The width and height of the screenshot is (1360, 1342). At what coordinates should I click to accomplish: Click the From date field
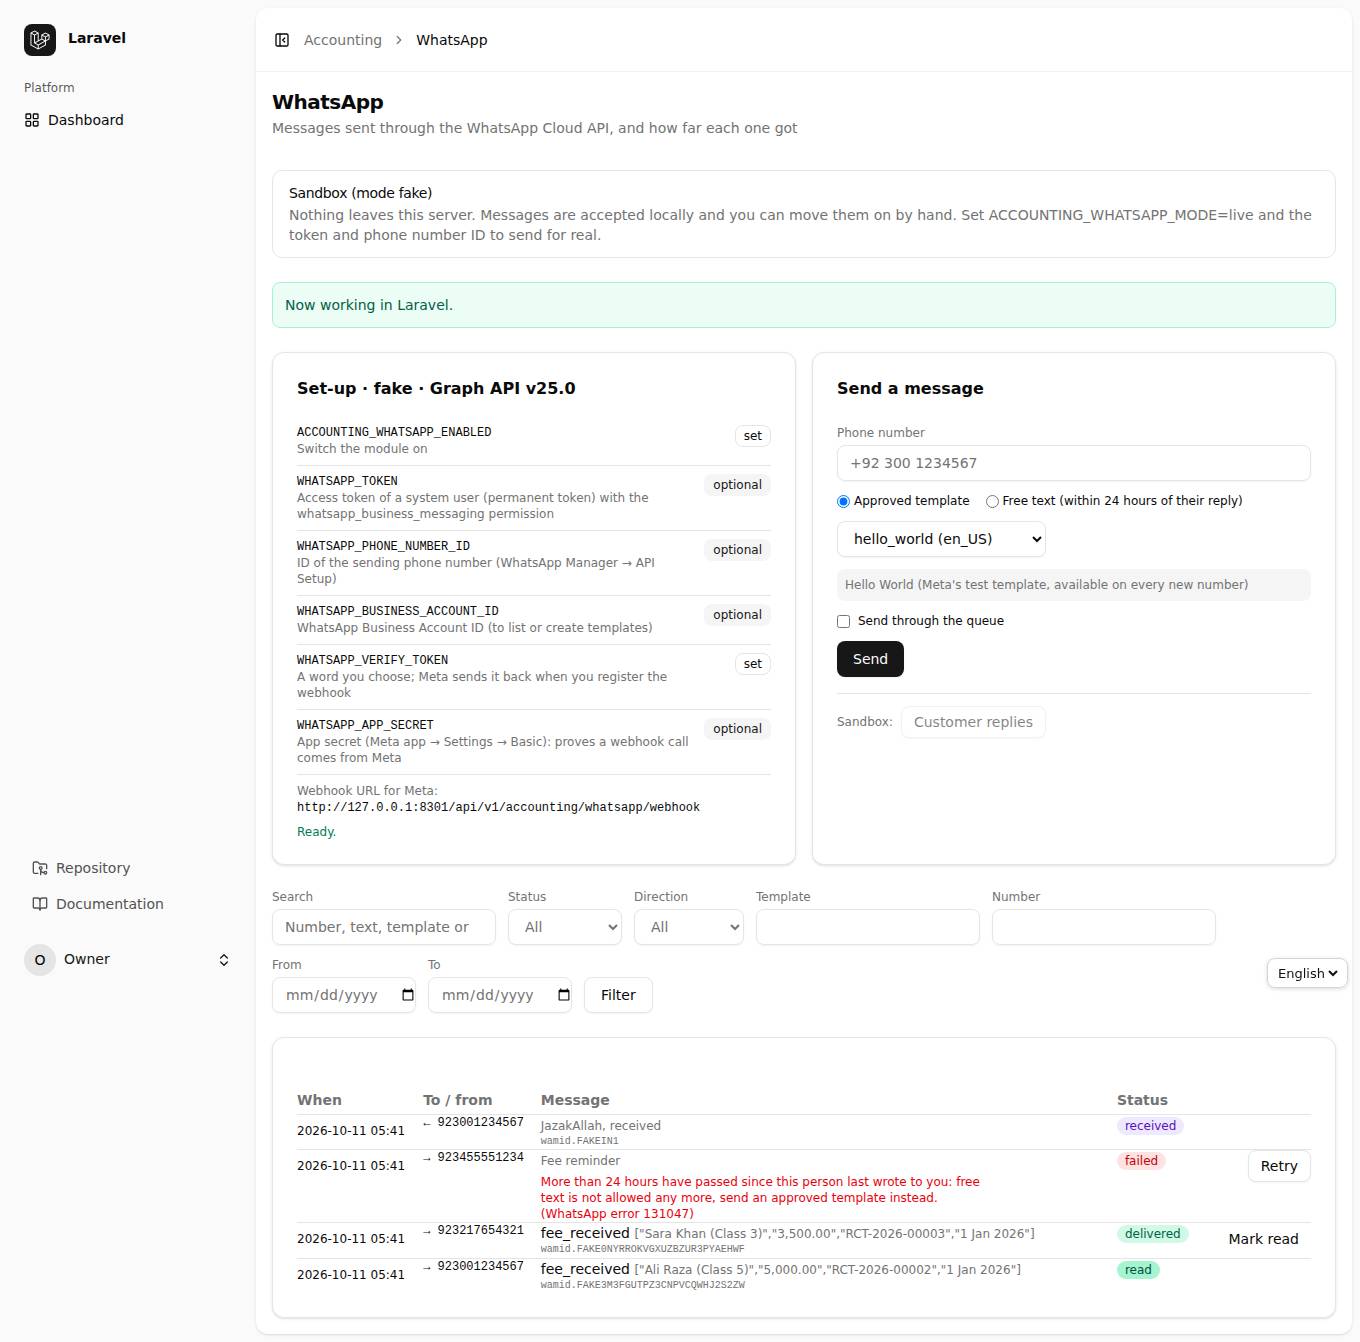(344, 995)
